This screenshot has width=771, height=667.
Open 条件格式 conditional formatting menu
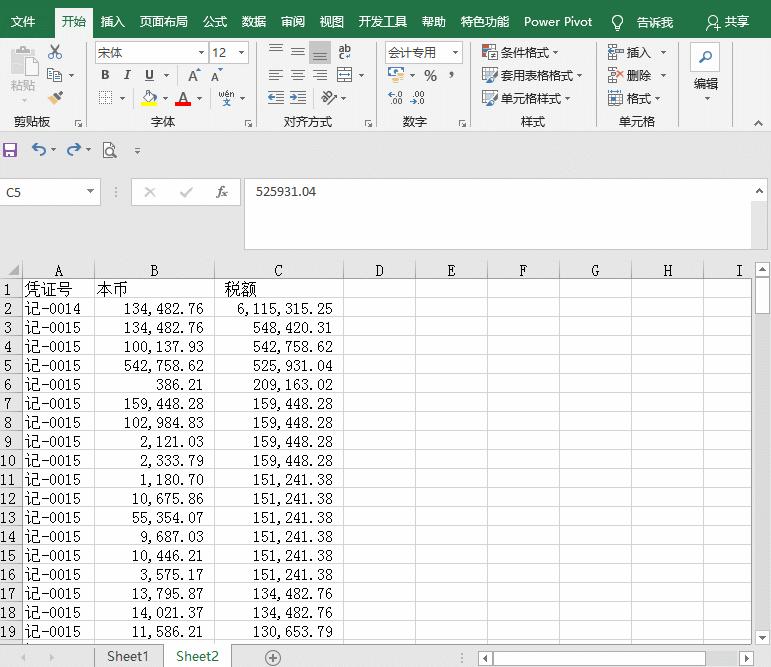click(x=520, y=52)
